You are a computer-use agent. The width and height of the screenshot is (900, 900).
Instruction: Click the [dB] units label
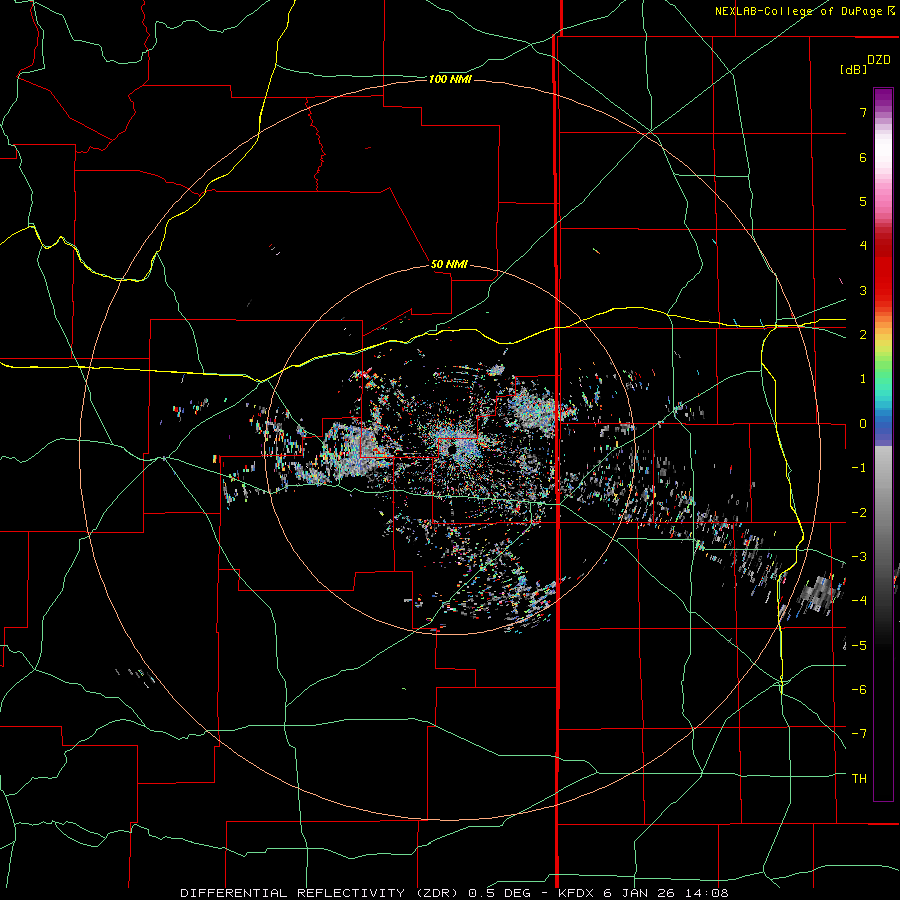click(x=853, y=69)
